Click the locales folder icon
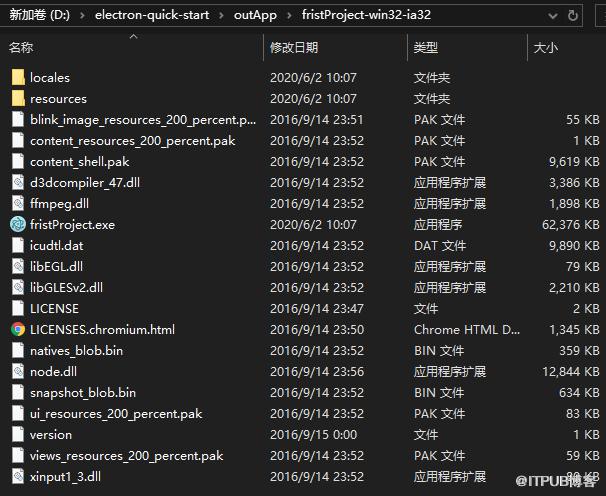The height and width of the screenshot is (496, 606). coord(18,77)
